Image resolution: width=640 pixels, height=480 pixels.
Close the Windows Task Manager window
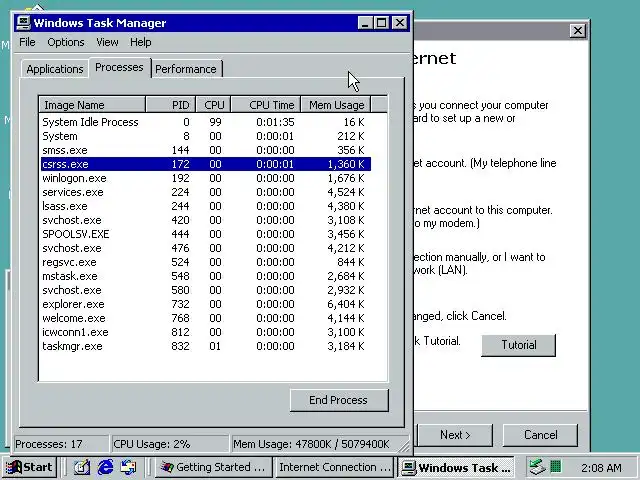[x=400, y=23]
